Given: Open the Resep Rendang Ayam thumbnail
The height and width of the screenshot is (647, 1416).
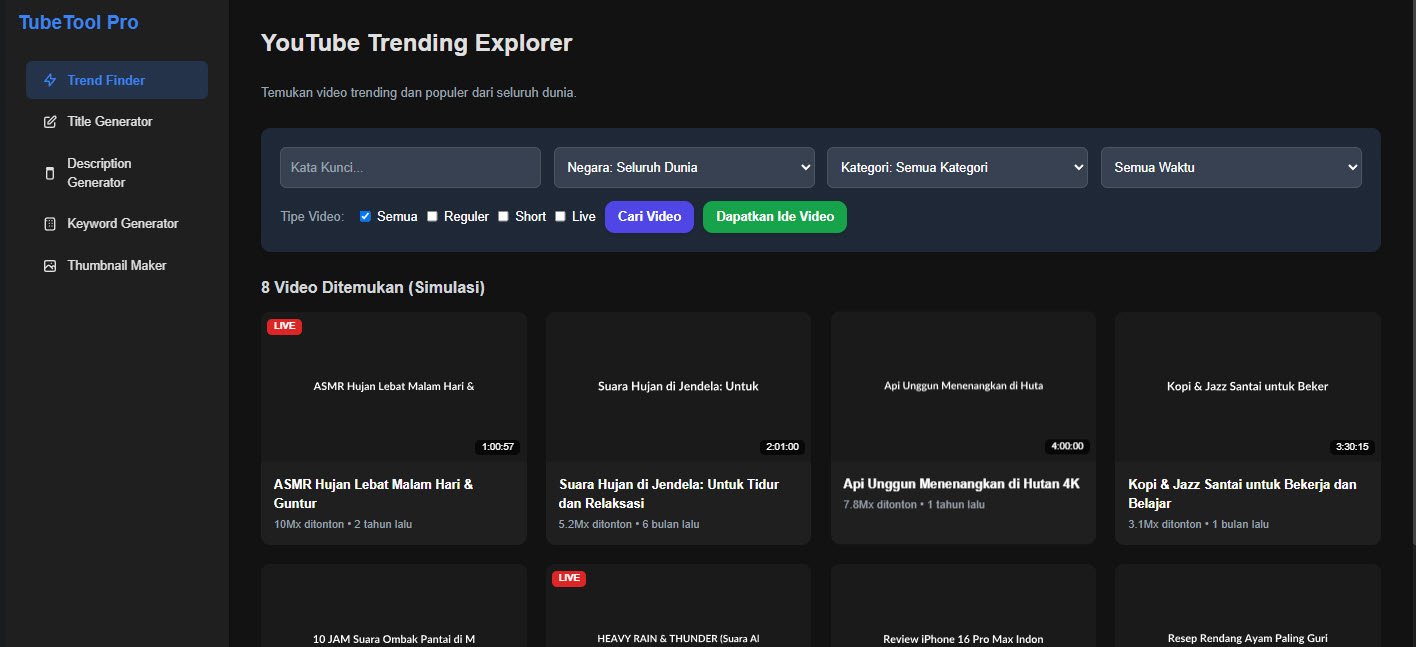Looking at the screenshot, I should [x=1248, y=606].
